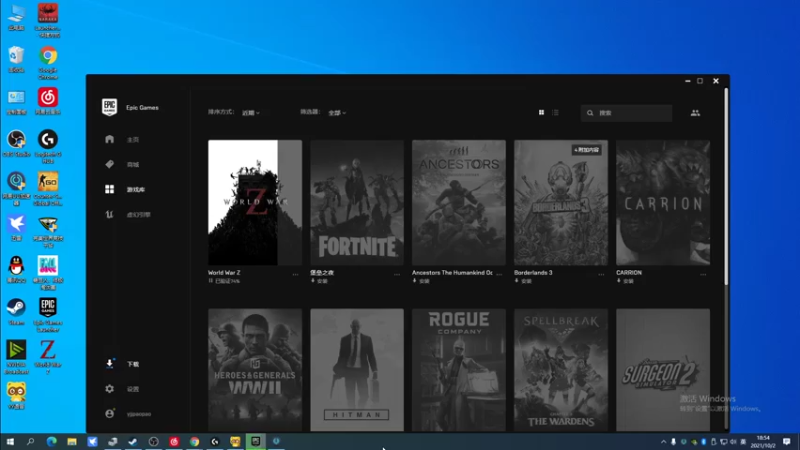Switch library to list view

[556, 113]
